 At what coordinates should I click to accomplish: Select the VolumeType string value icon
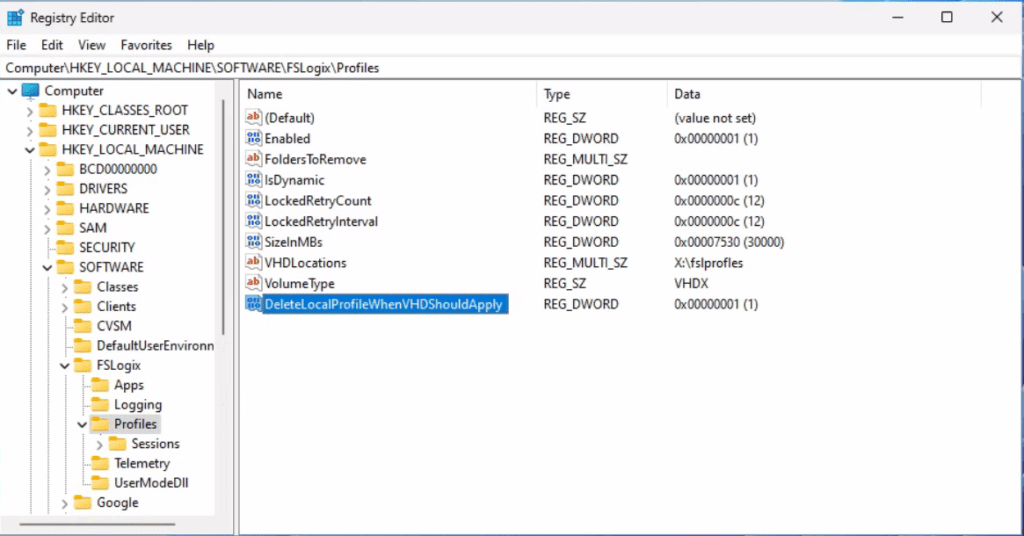[253, 283]
